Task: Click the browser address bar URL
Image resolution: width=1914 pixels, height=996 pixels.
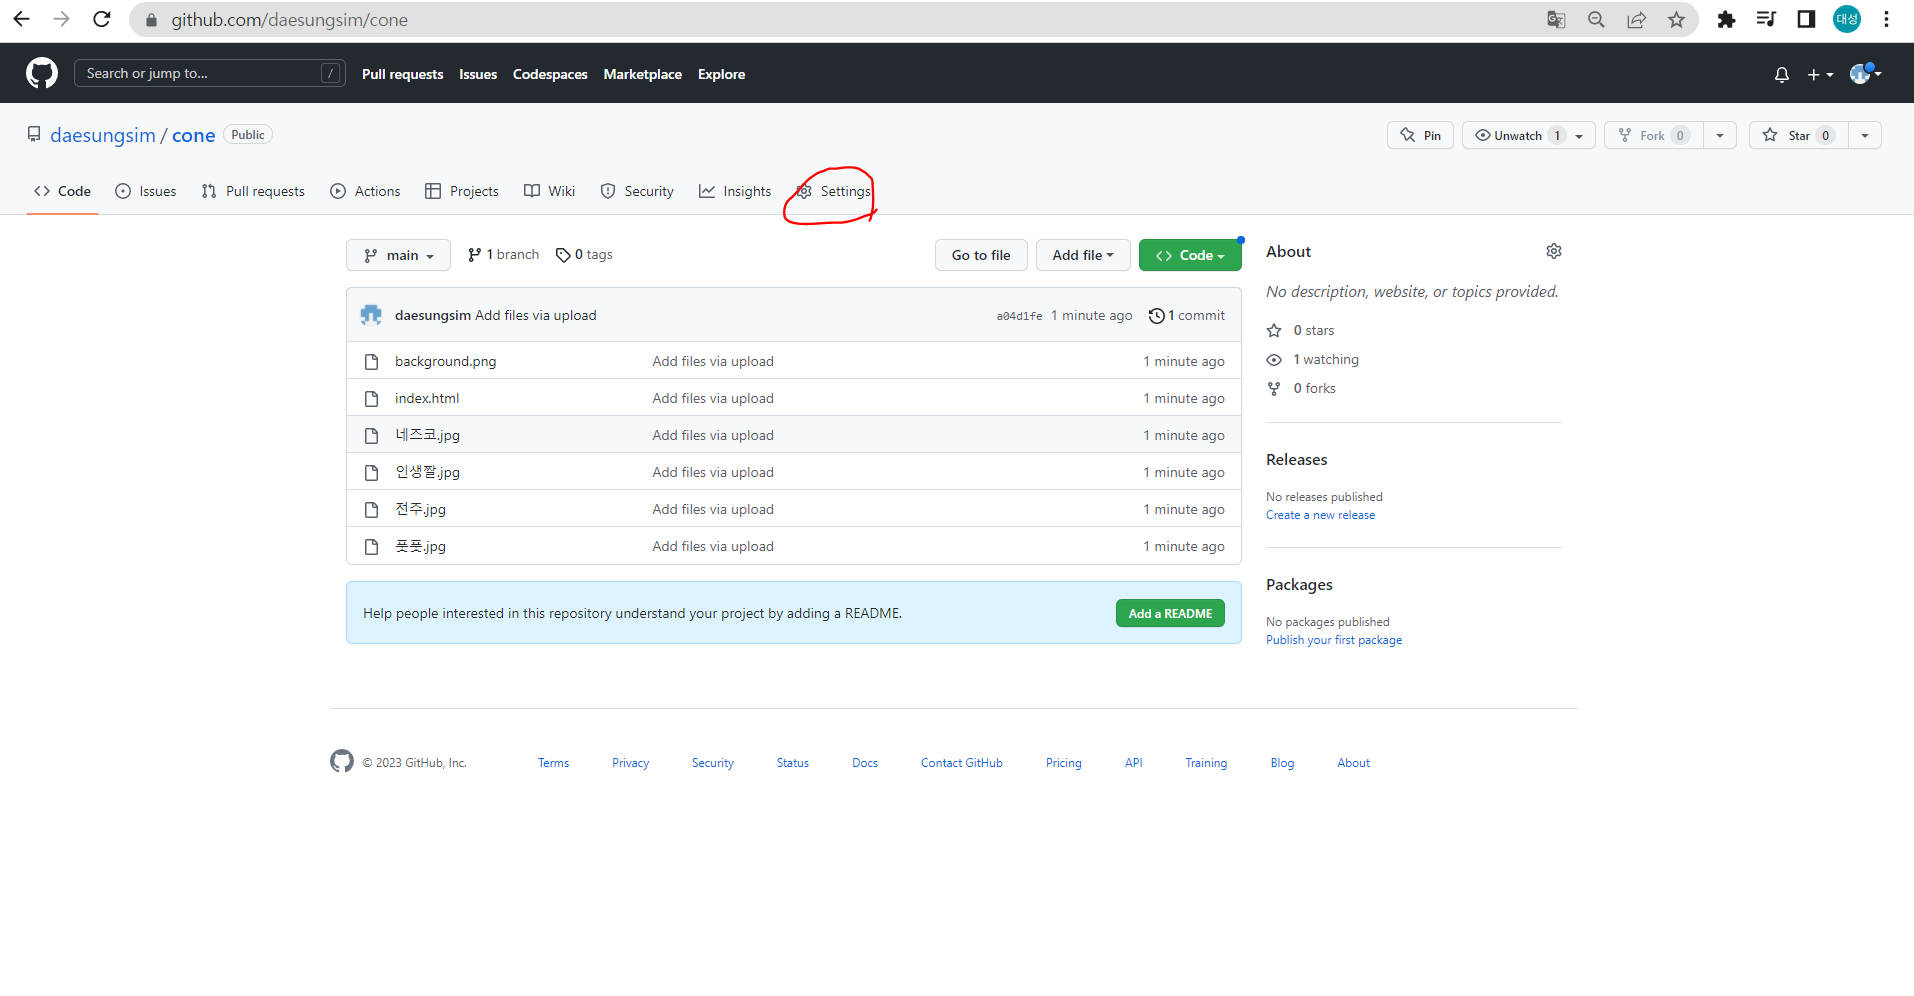Action: 289,20
